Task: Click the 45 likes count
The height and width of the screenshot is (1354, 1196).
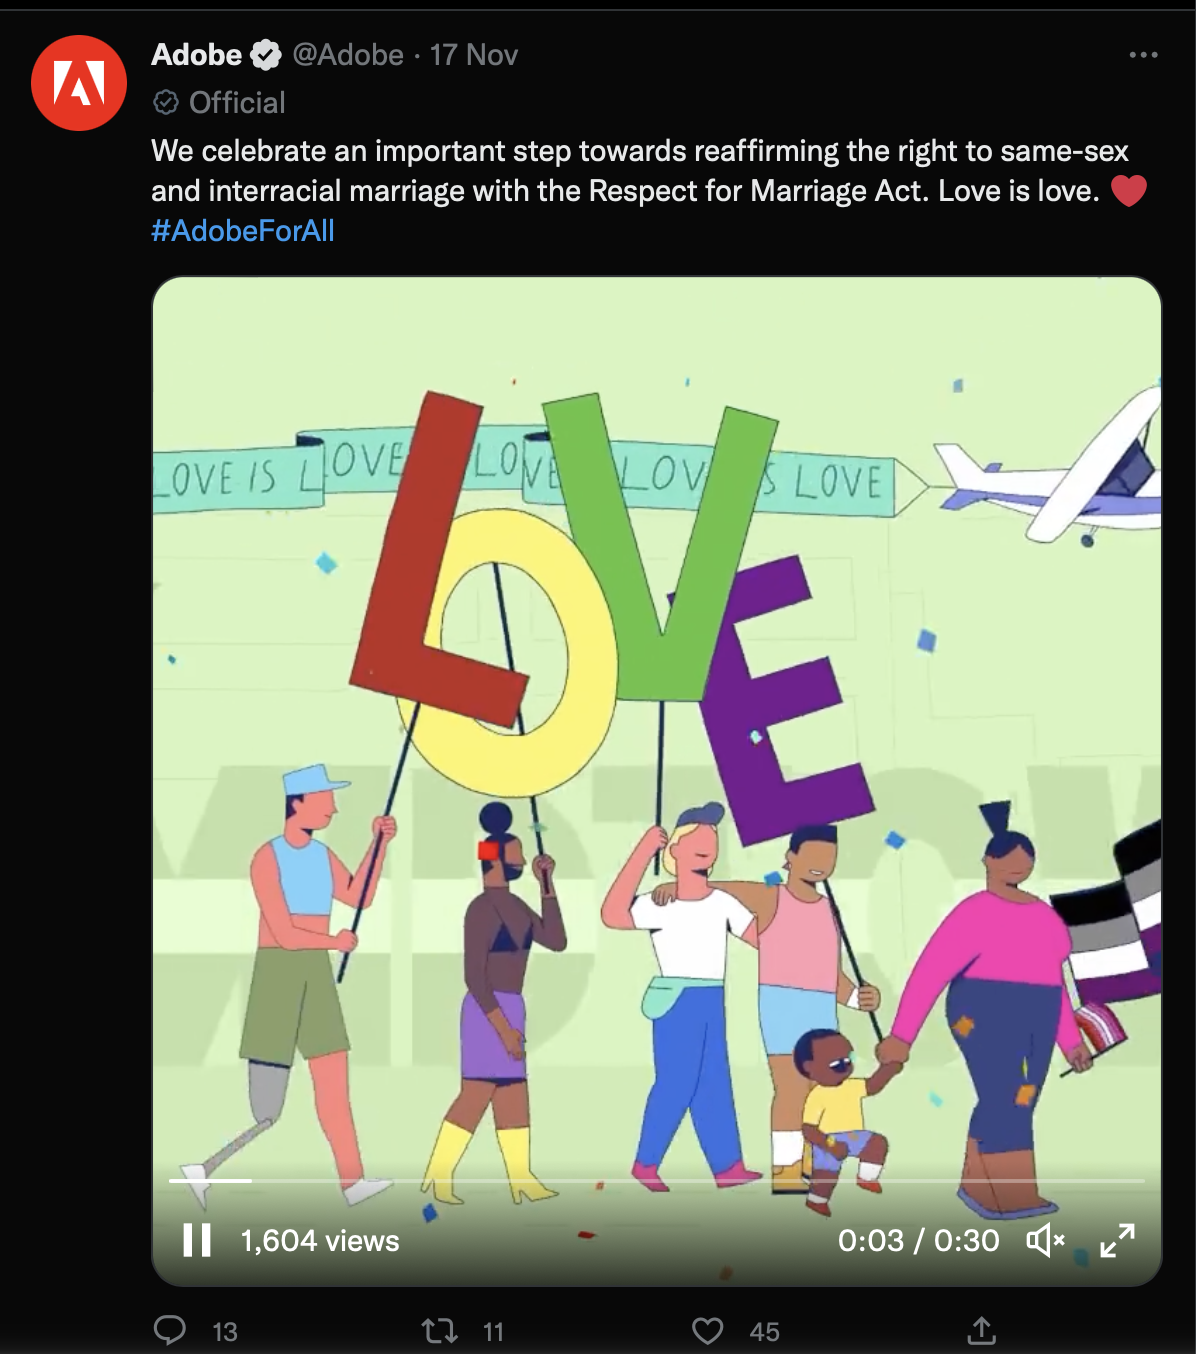Action: [765, 1332]
